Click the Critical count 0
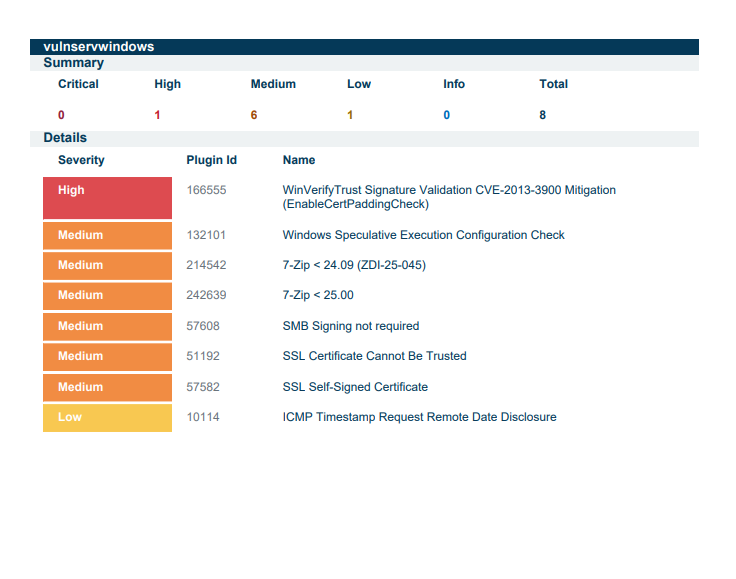Image resolution: width=736 pixels, height=579 pixels. click(61, 115)
